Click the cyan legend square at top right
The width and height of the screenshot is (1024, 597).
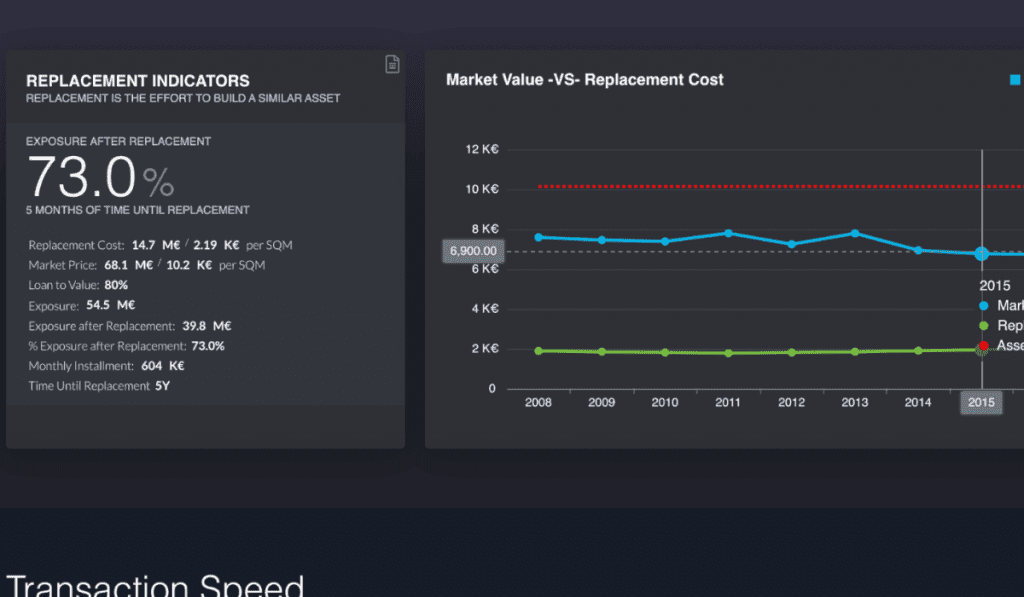(1016, 77)
